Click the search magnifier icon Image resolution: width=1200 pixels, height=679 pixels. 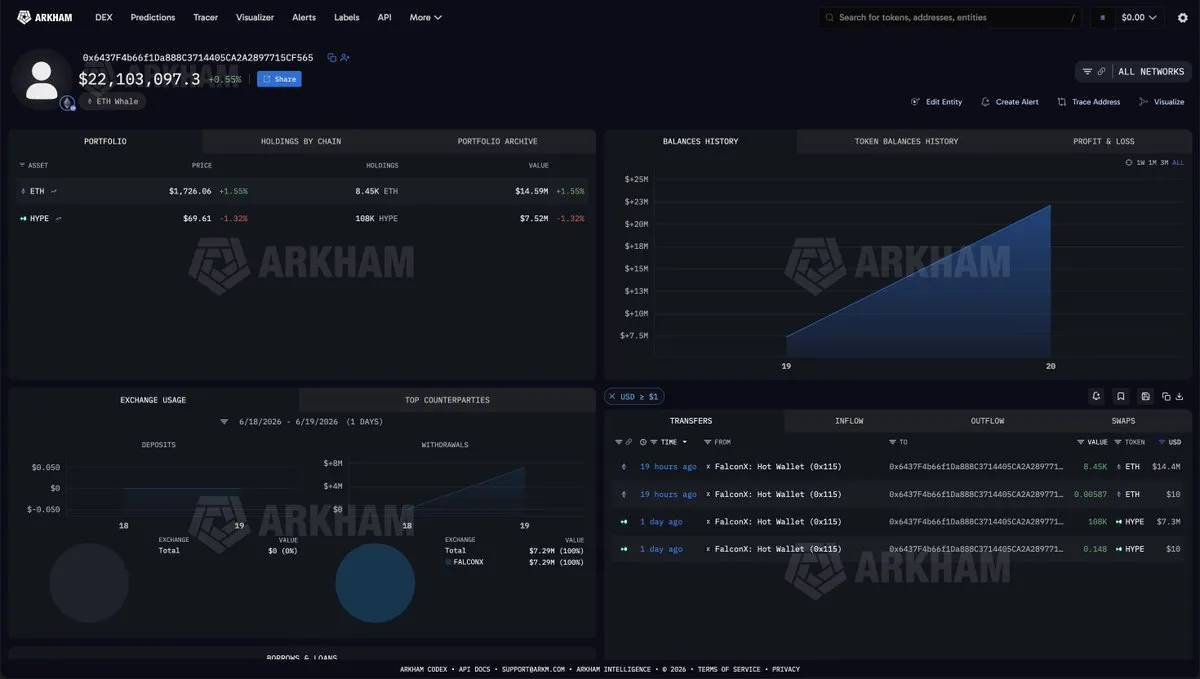(x=829, y=17)
